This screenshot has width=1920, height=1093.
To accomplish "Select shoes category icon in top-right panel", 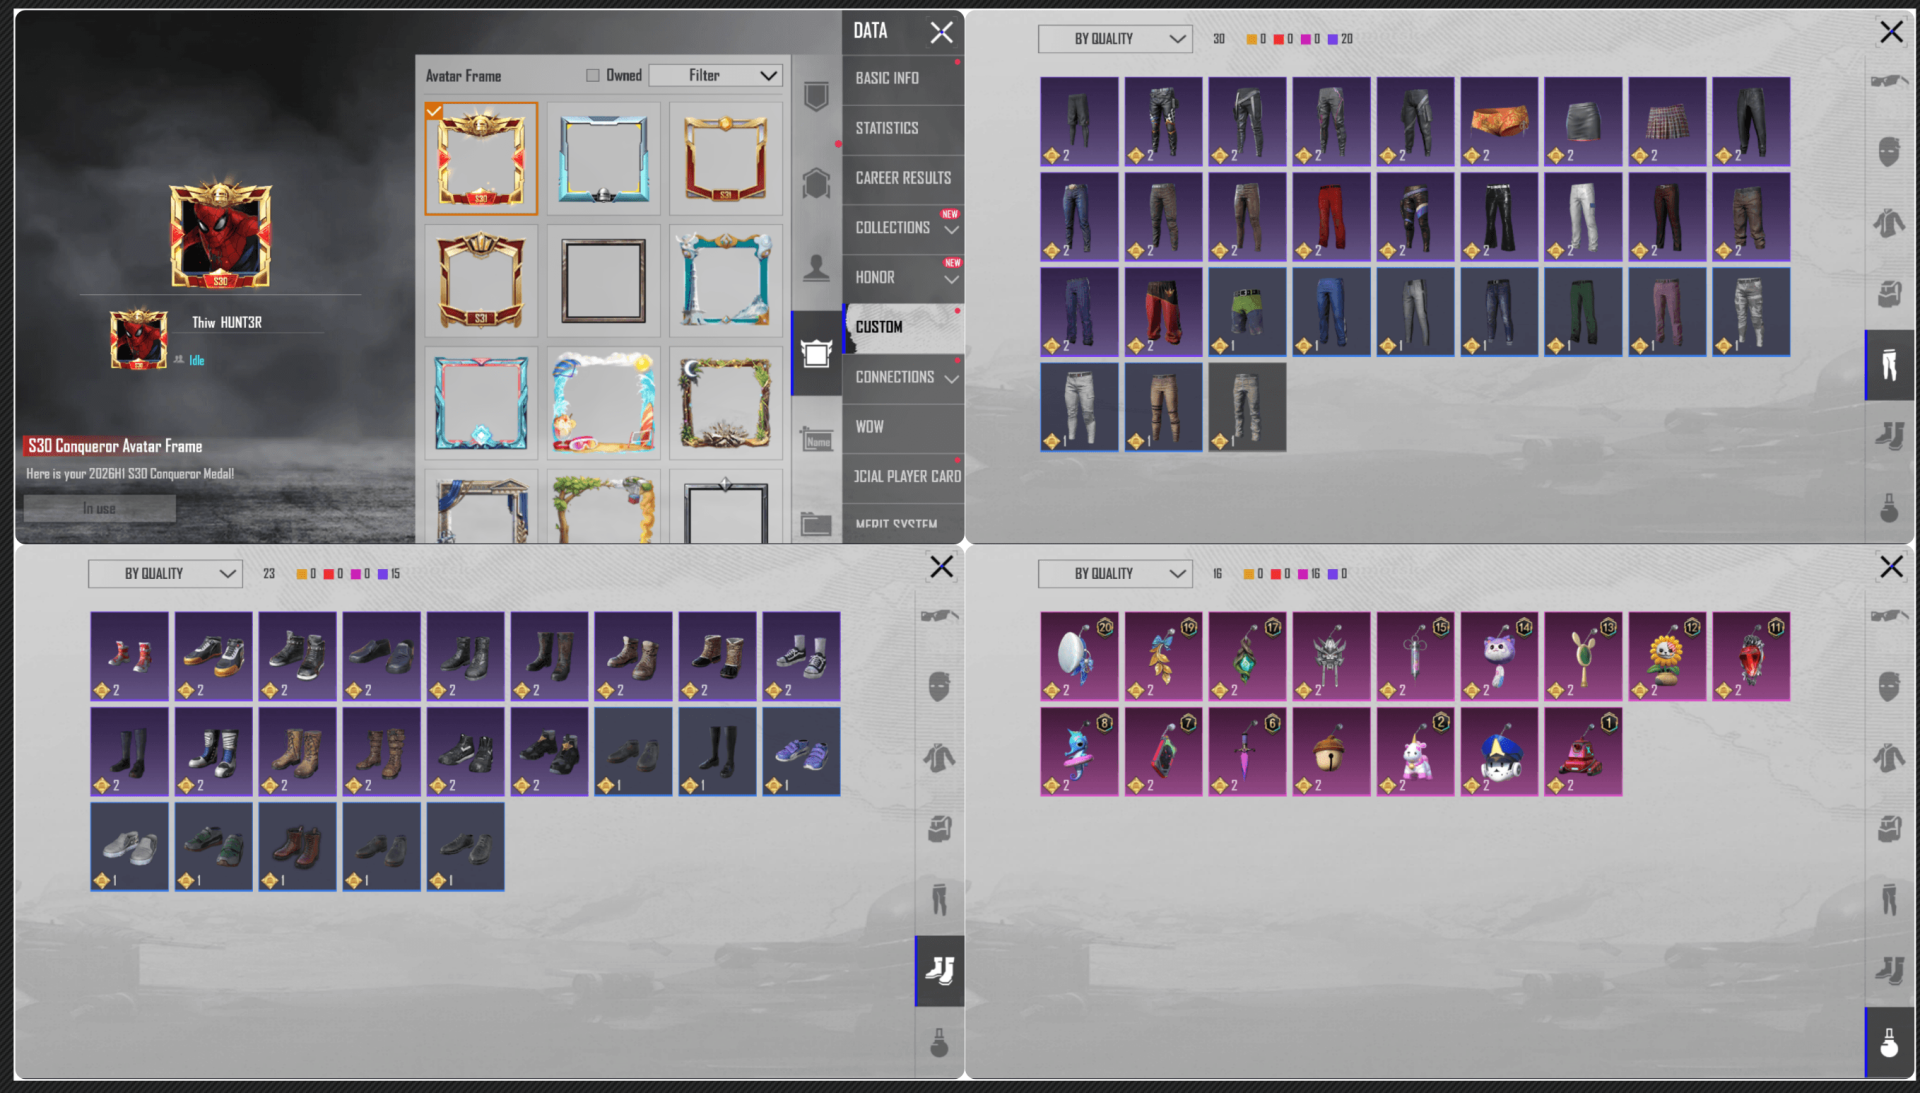I will (1889, 436).
